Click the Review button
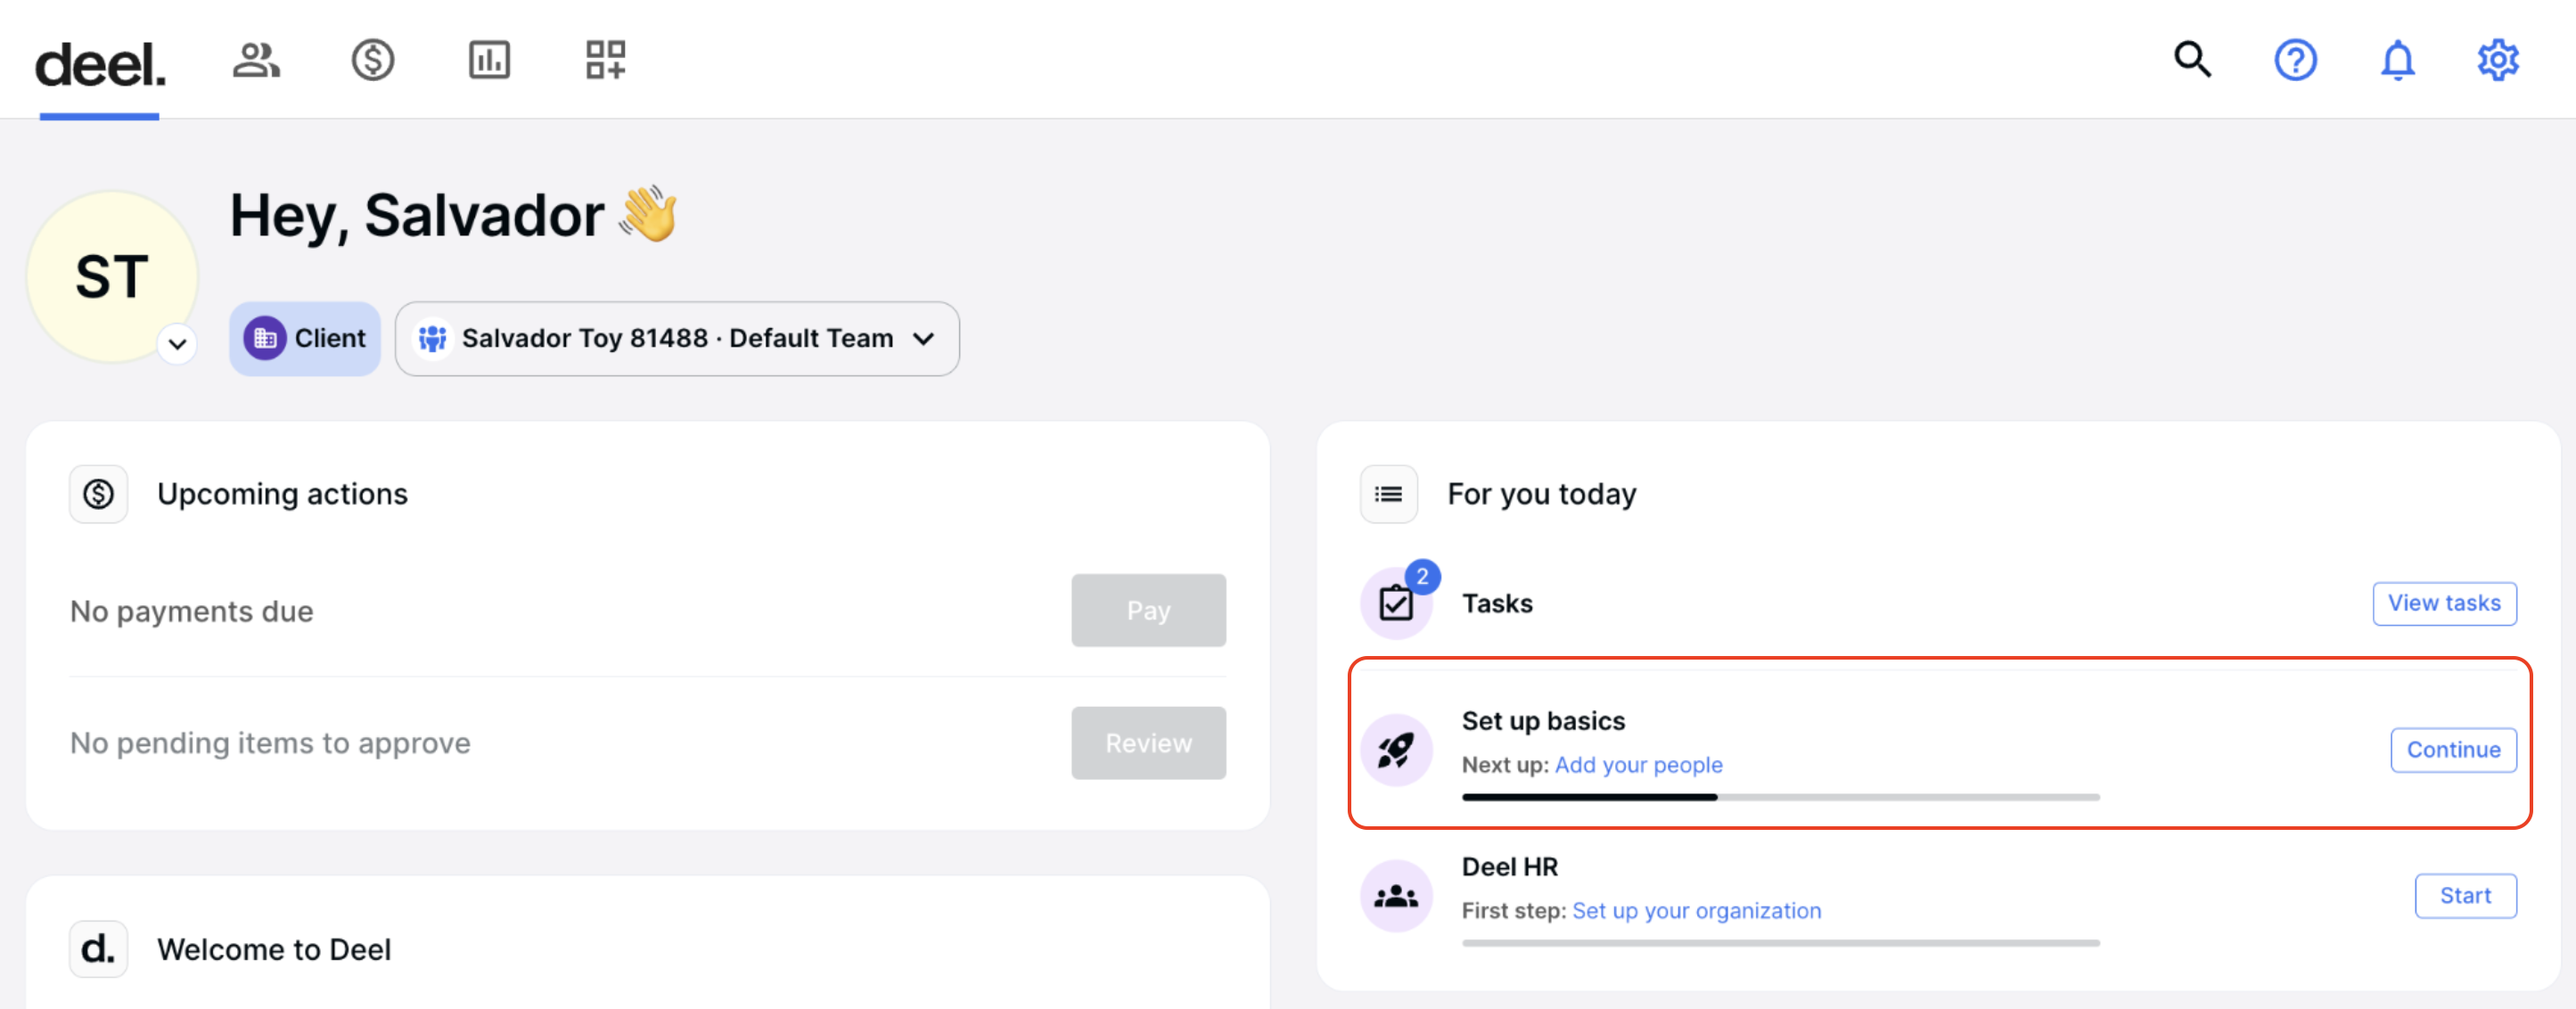2576x1009 pixels. (x=1148, y=743)
